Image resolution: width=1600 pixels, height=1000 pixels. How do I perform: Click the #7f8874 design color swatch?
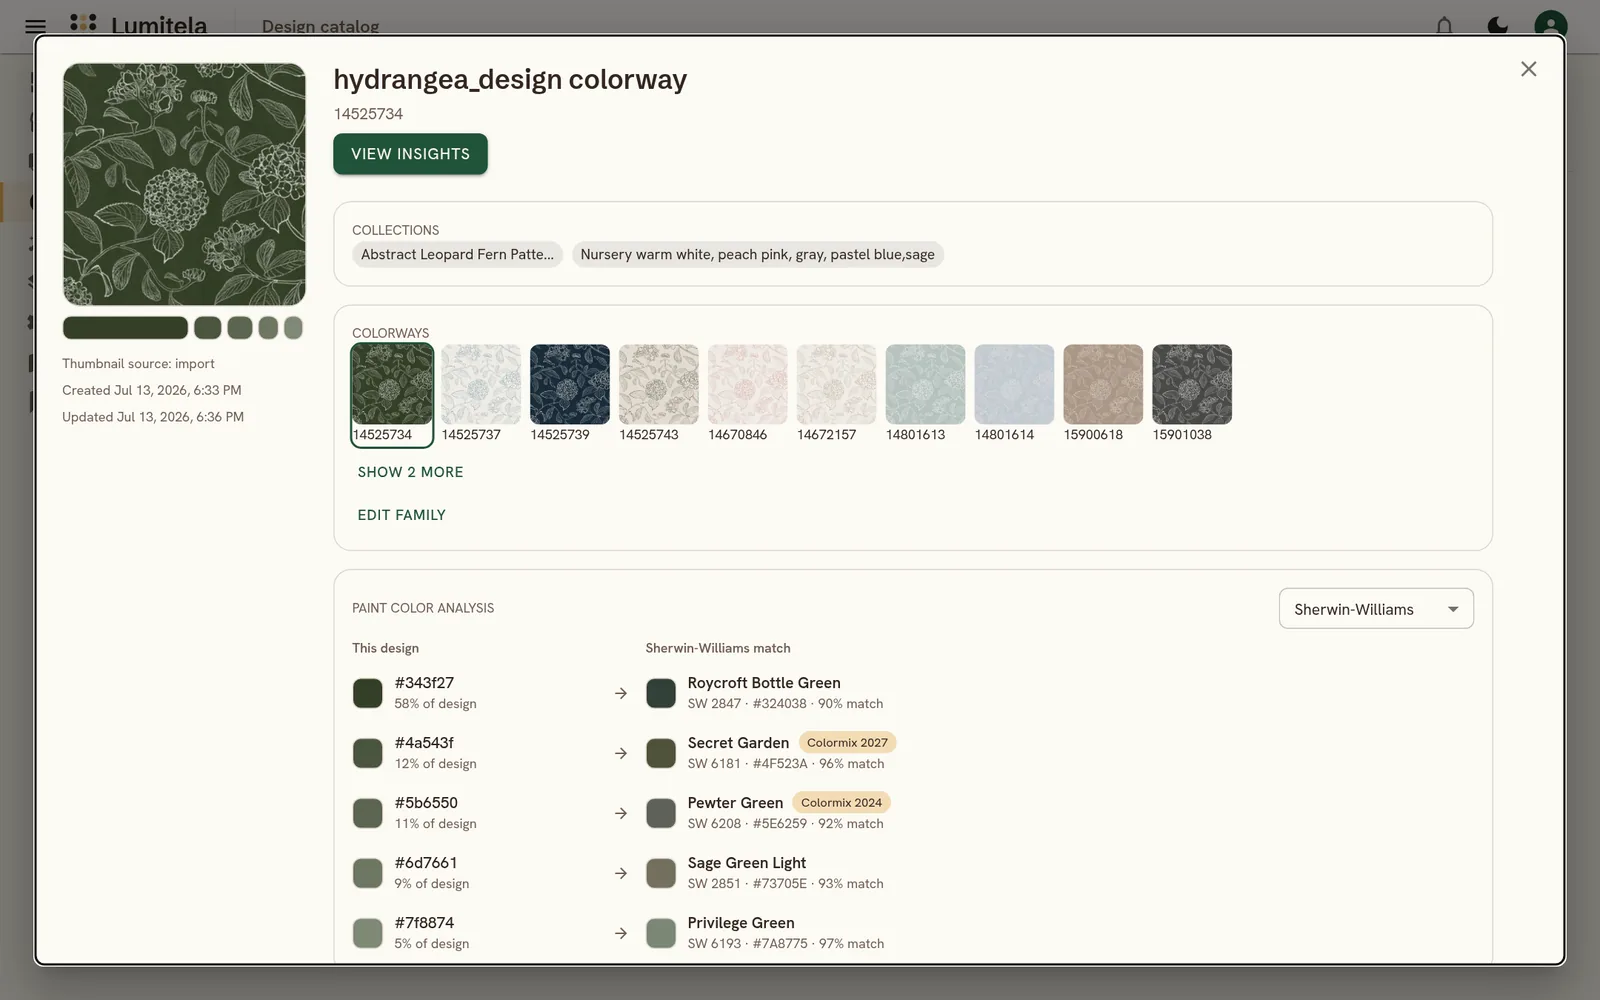[368, 933]
